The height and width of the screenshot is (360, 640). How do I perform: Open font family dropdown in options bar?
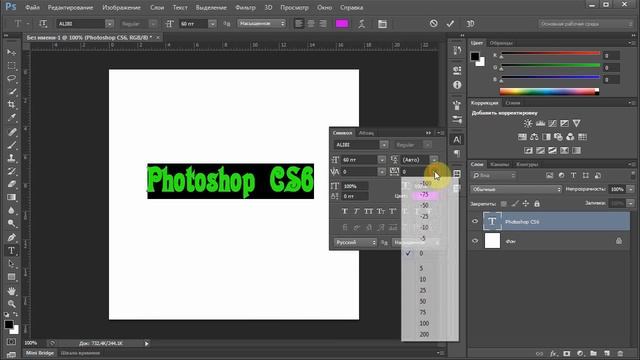(109, 24)
